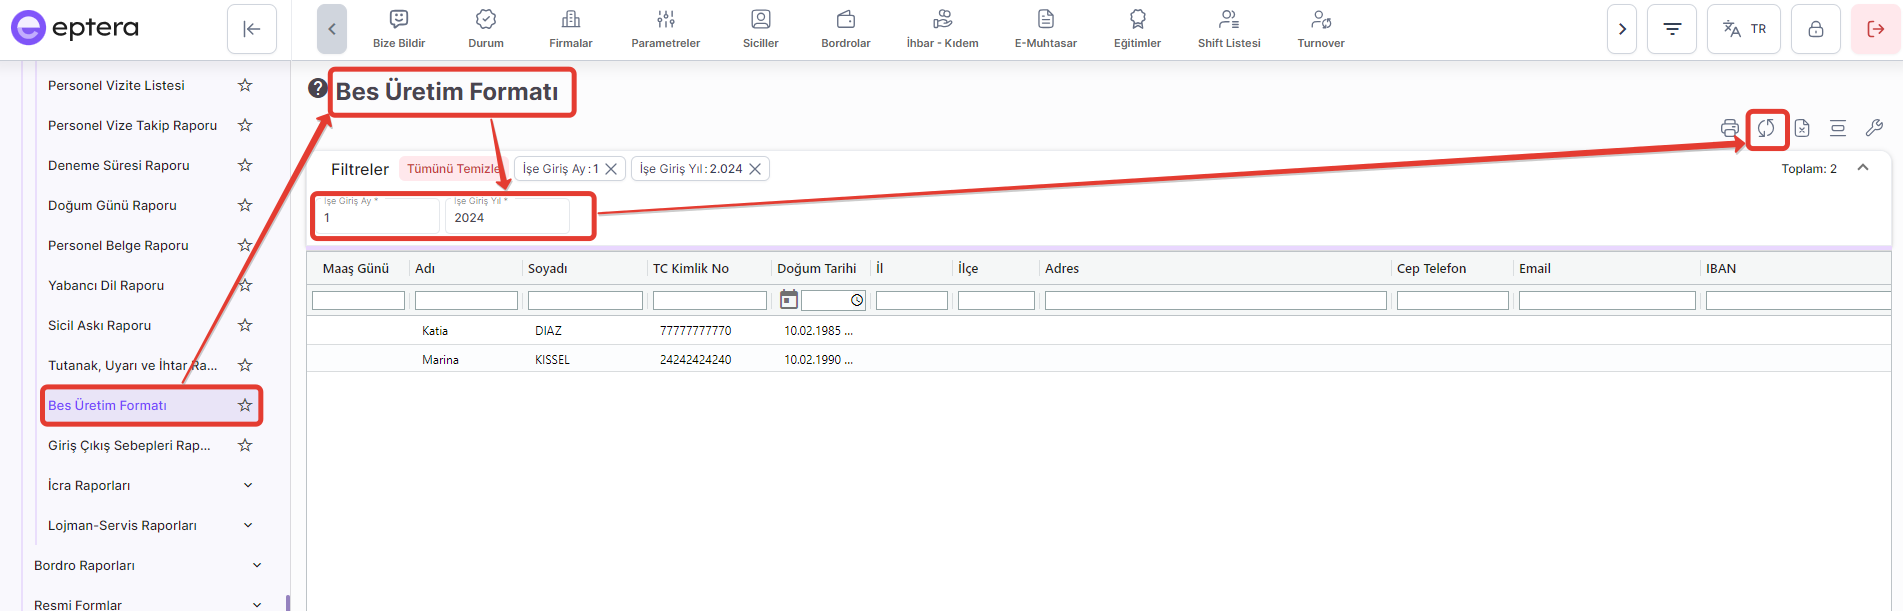Click the refresh icon above the table

point(1766,128)
